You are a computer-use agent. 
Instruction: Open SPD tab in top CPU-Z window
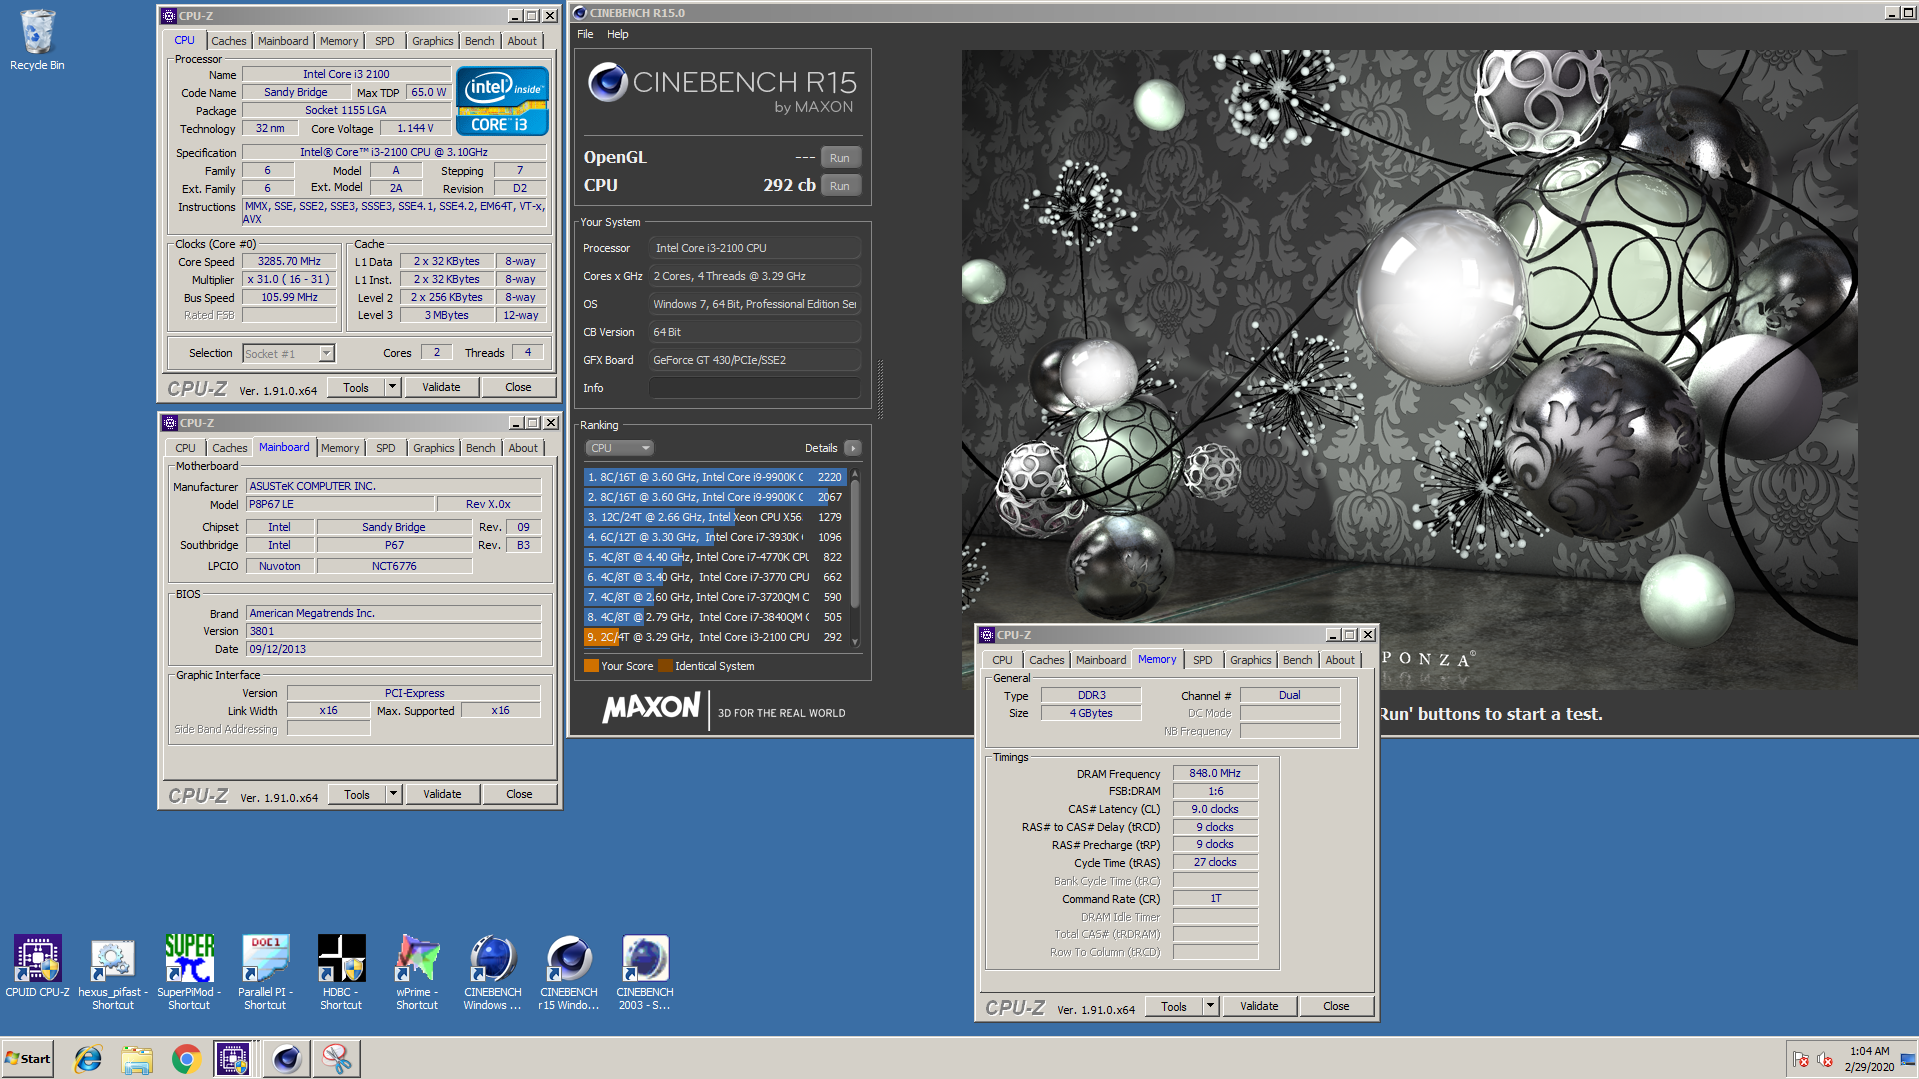point(385,41)
